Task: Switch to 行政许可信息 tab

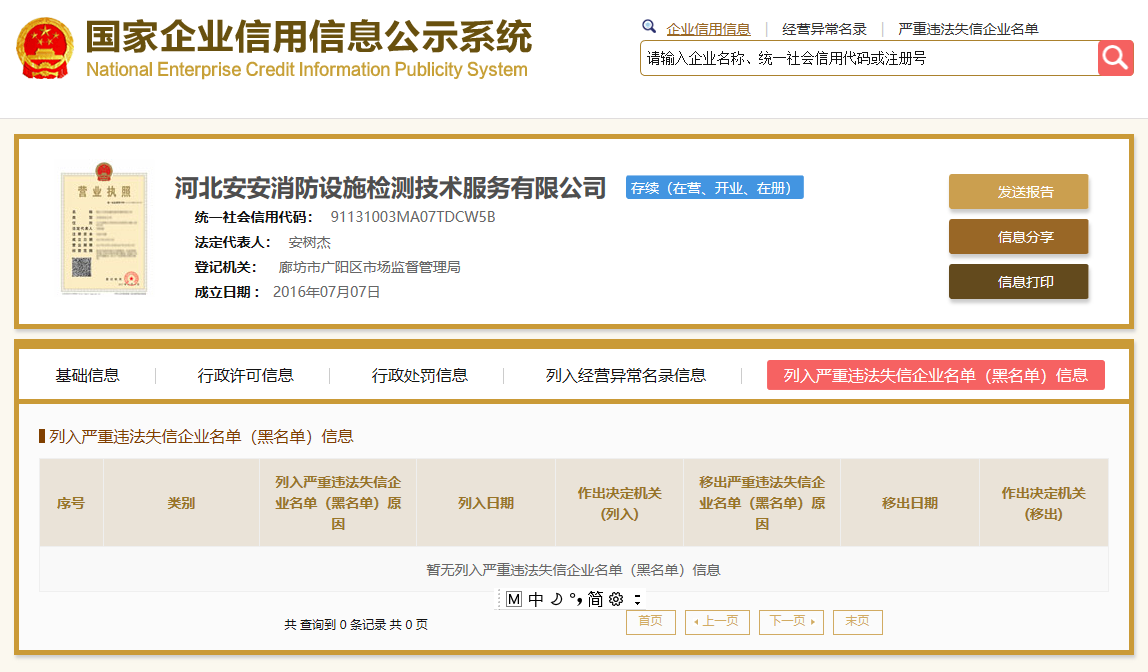Action: 245,376
